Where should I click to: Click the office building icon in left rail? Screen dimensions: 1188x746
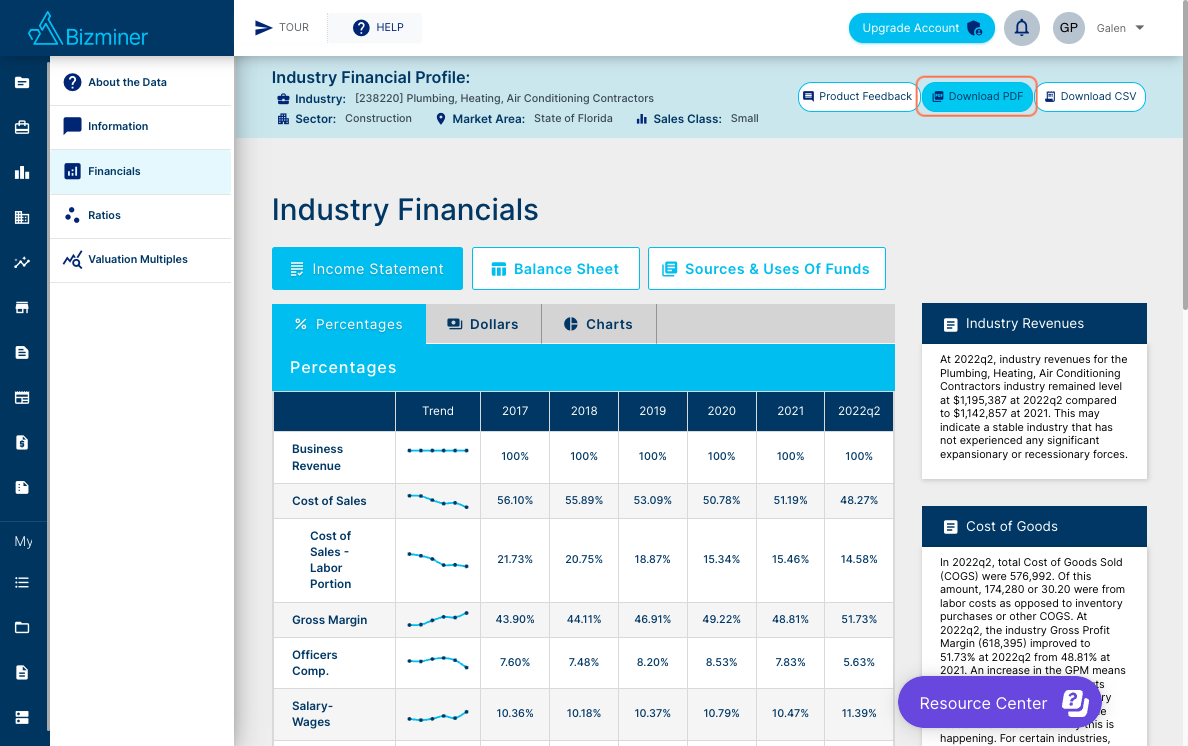pos(22,217)
